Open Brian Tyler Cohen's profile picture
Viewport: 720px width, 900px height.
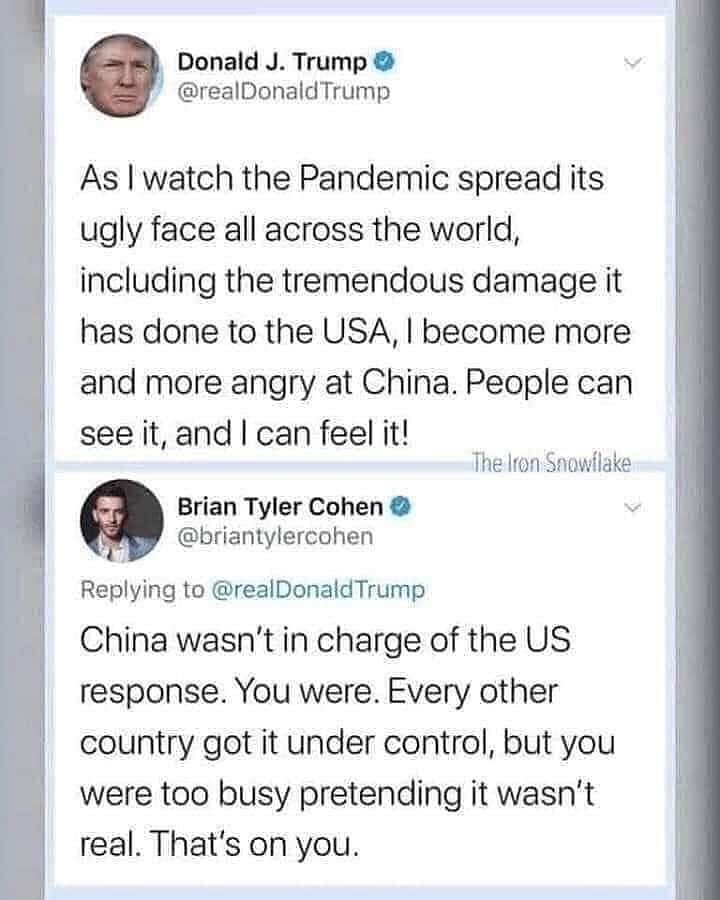122,521
